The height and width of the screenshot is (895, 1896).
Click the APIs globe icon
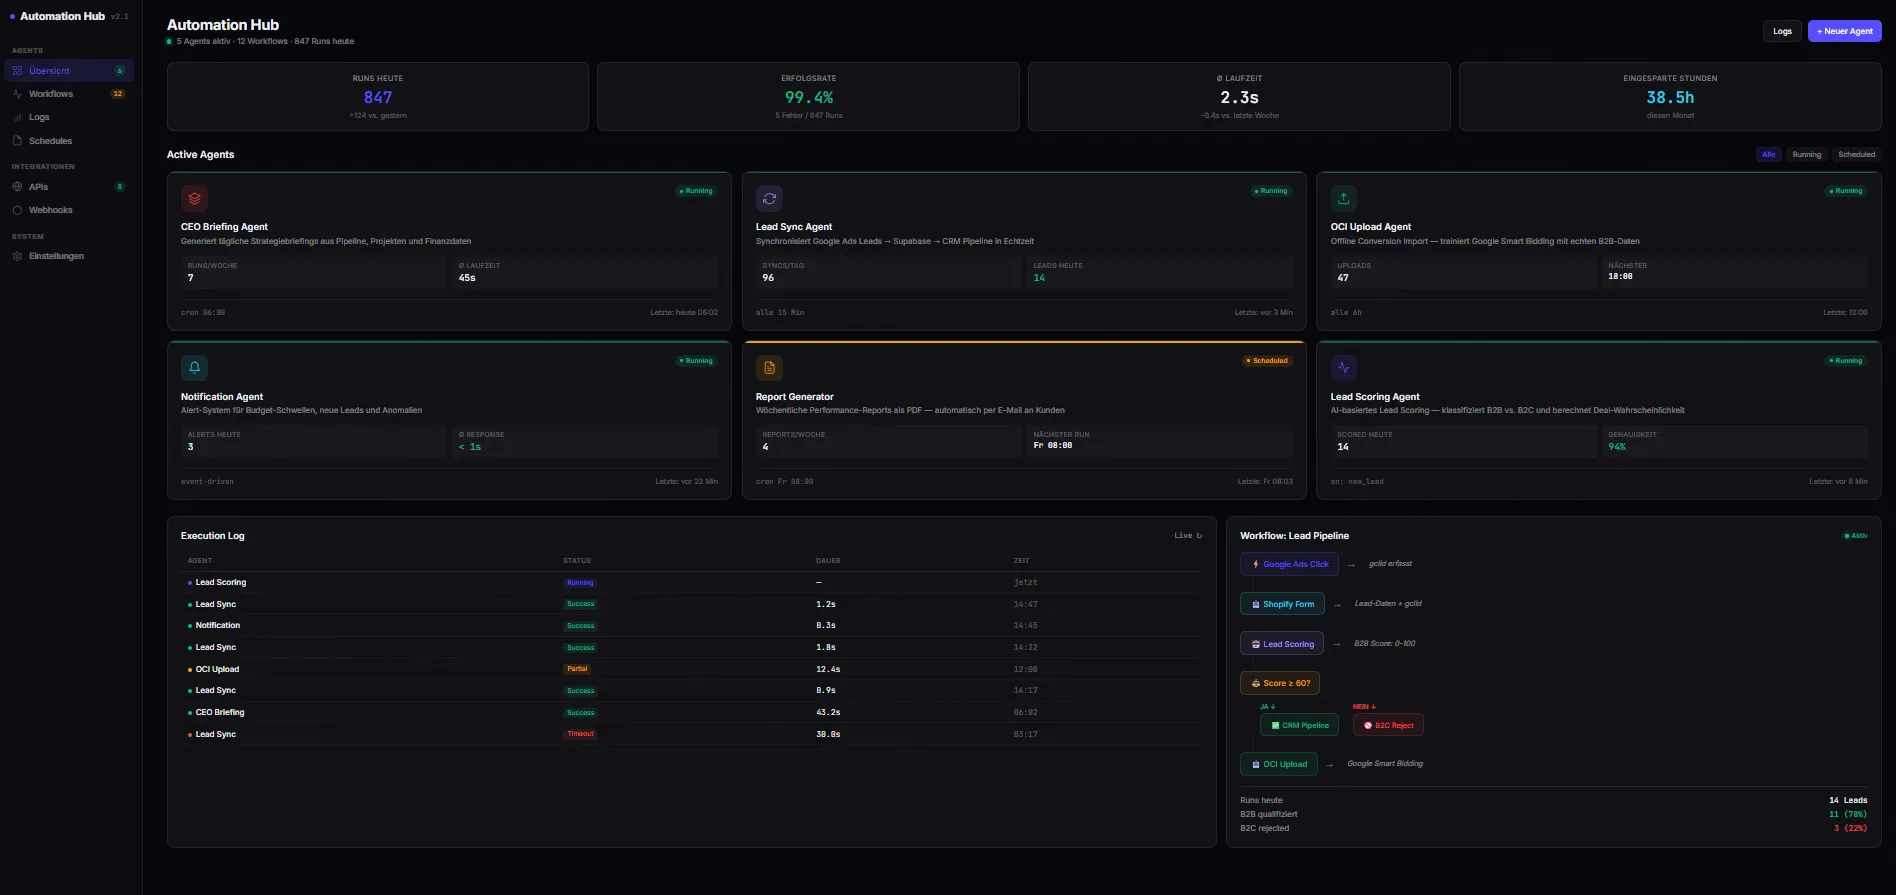[17, 187]
